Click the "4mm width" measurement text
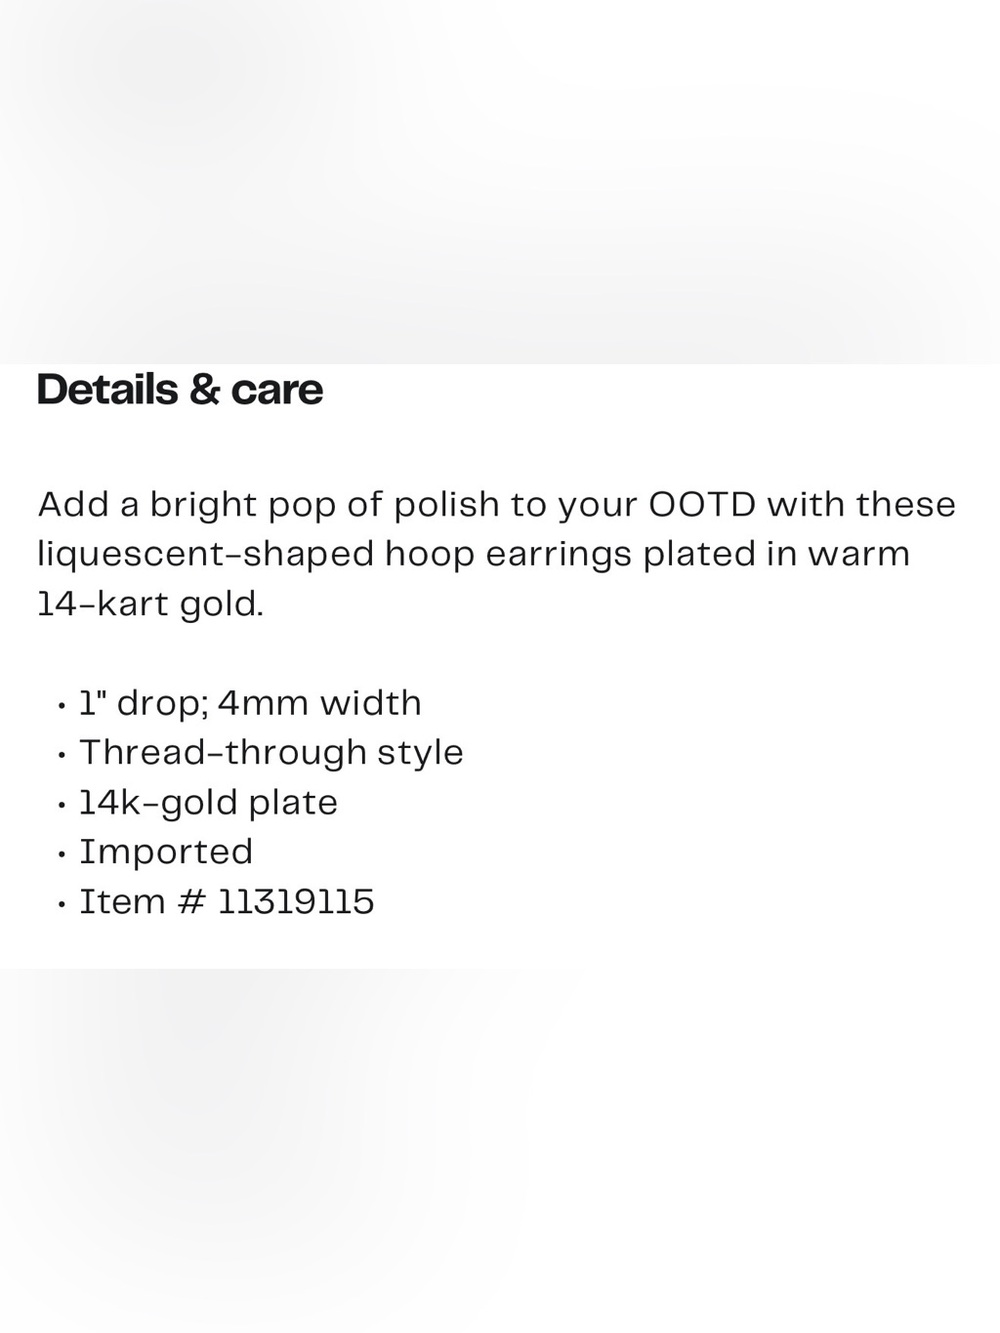The height and width of the screenshot is (1333, 1000). (x=319, y=703)
